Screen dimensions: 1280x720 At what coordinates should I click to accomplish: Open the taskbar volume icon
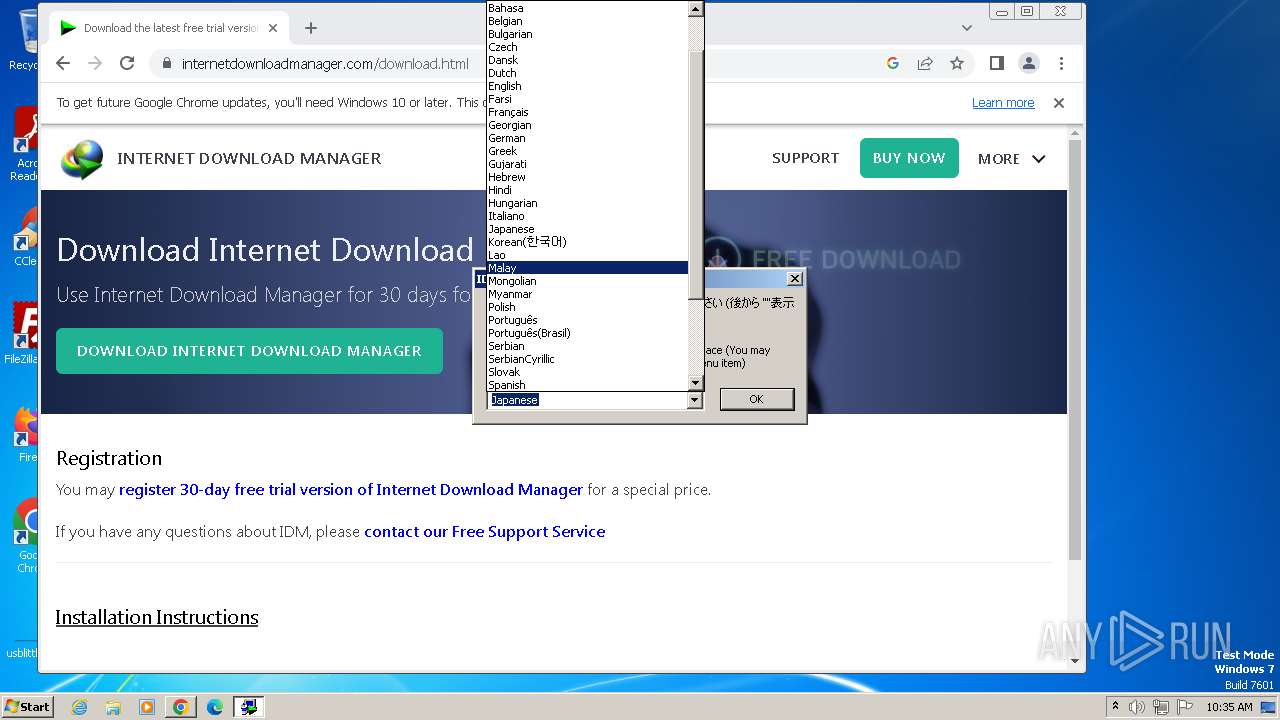(x=1137, y=707)
